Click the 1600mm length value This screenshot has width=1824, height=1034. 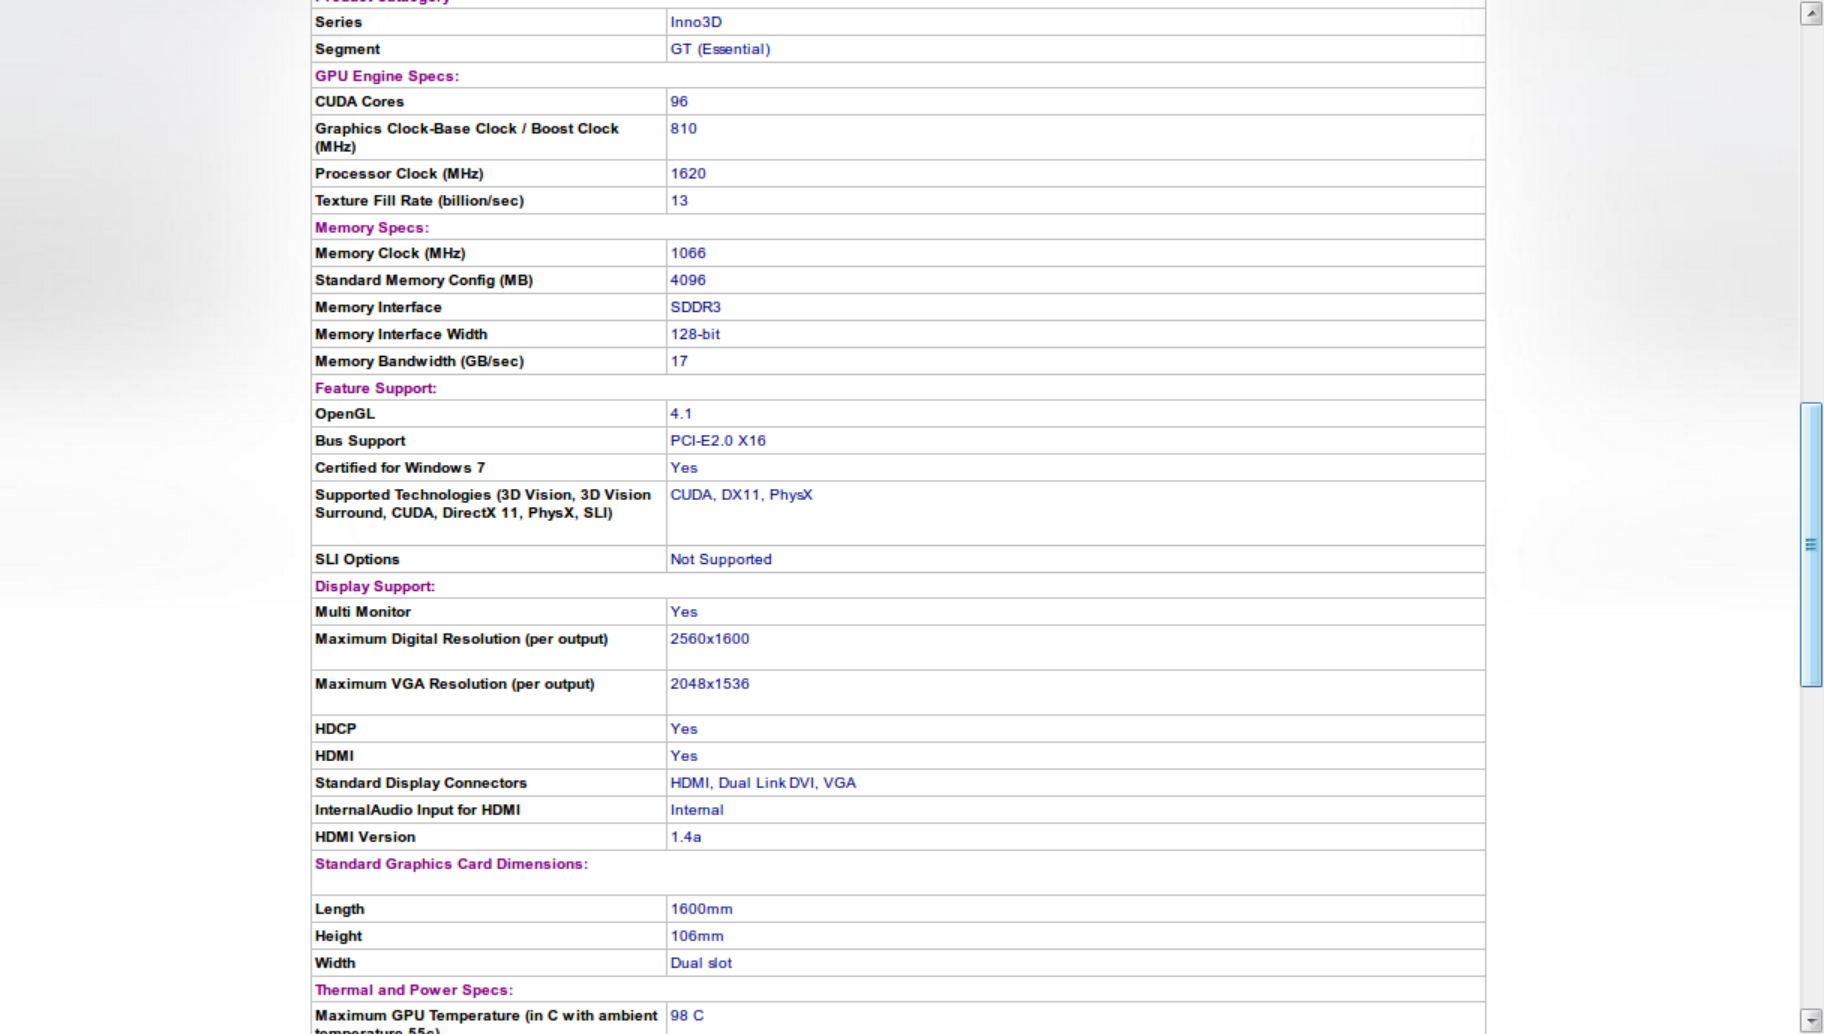[x=701, y=909]
